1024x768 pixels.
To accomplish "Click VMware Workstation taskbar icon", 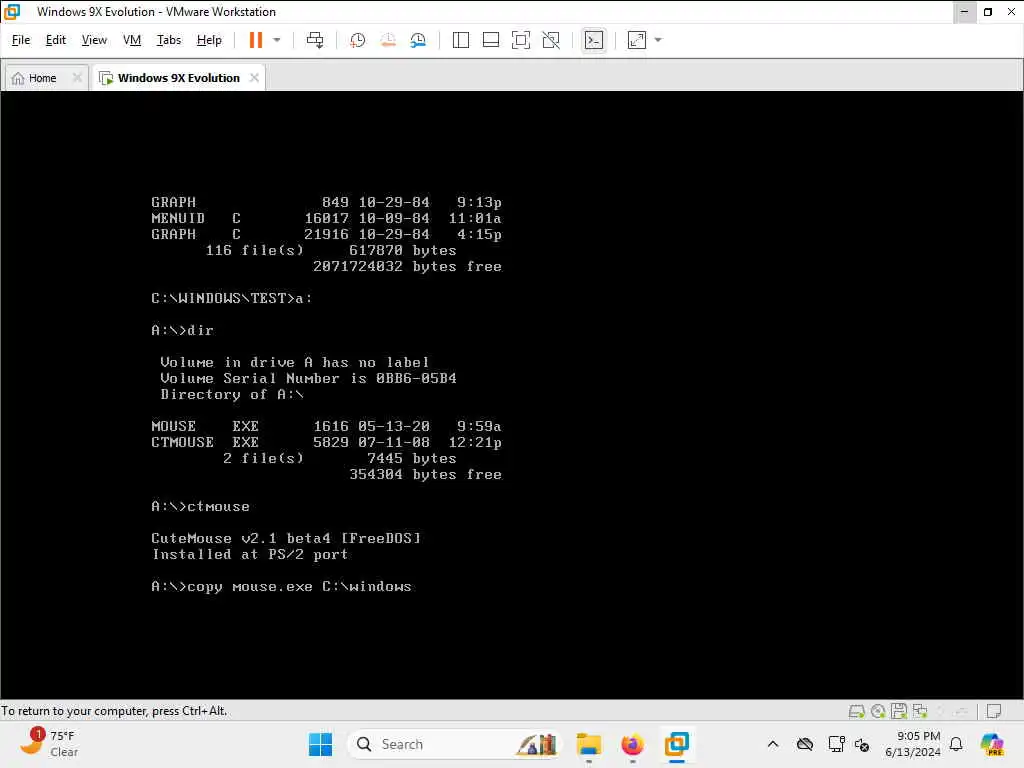I will [677, 744].
